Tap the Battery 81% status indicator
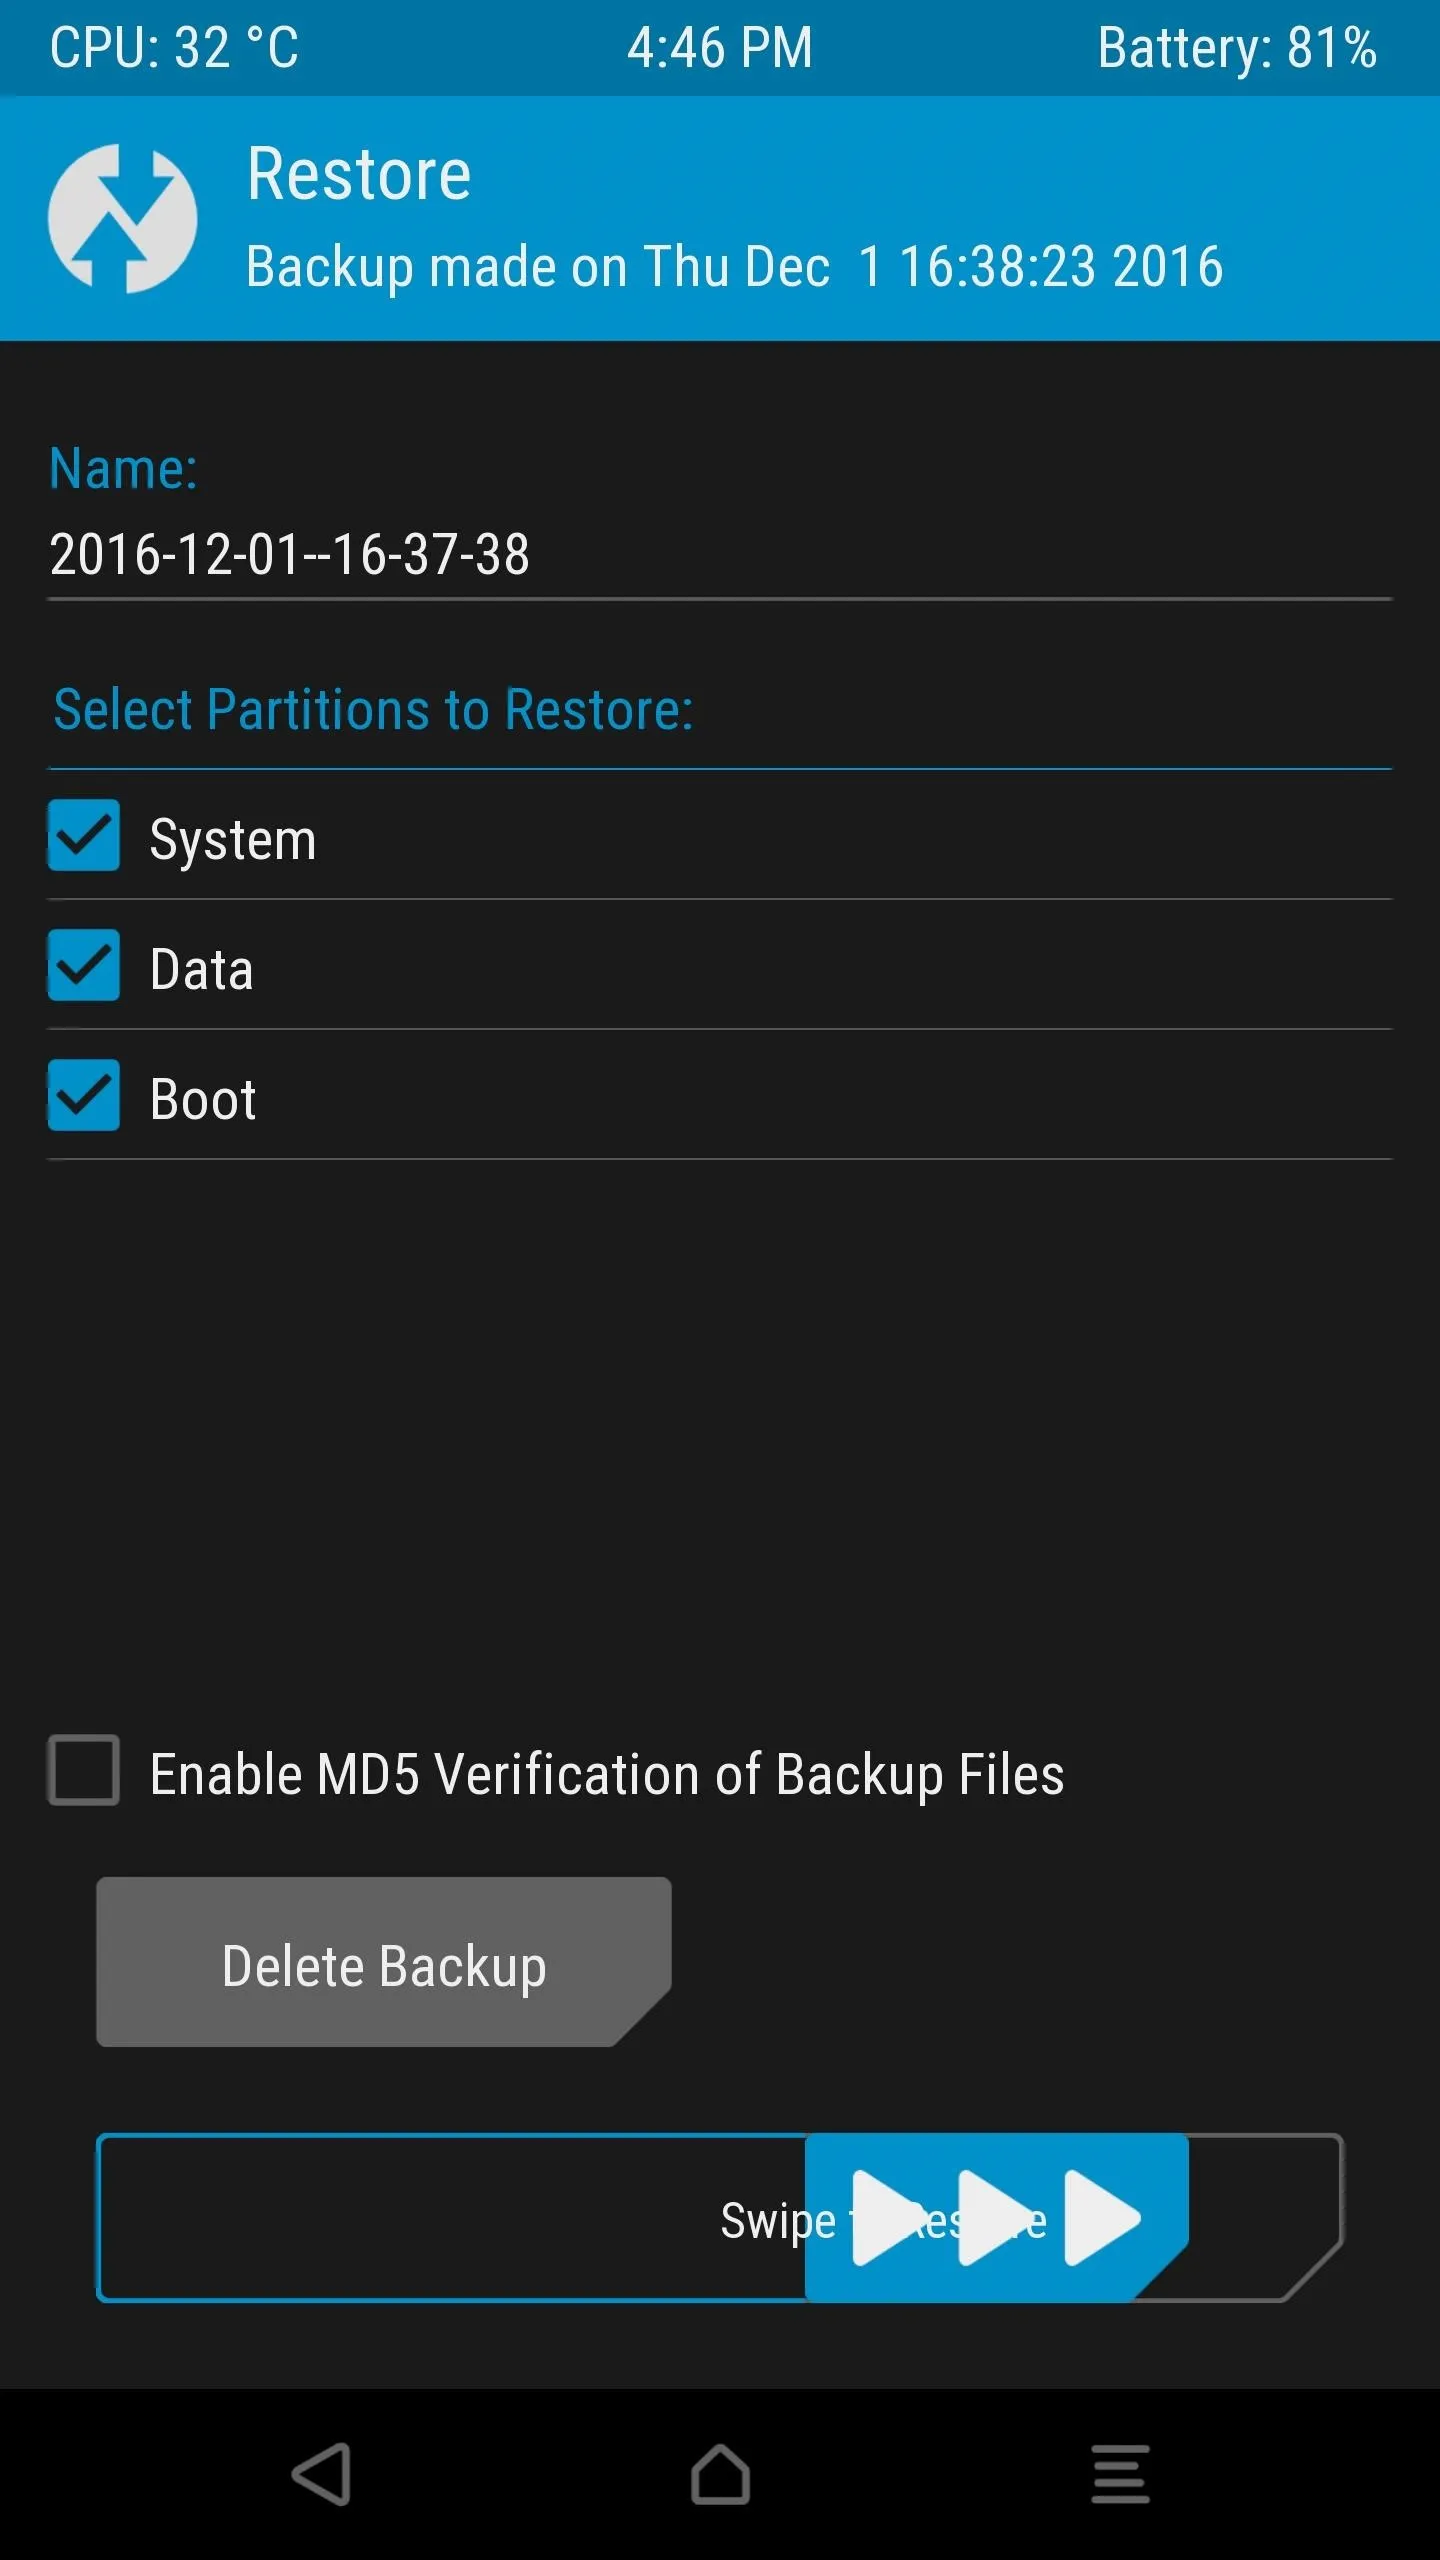Image resolution: width=1440 pixels, height=2560 pixels. (1237, 48)
